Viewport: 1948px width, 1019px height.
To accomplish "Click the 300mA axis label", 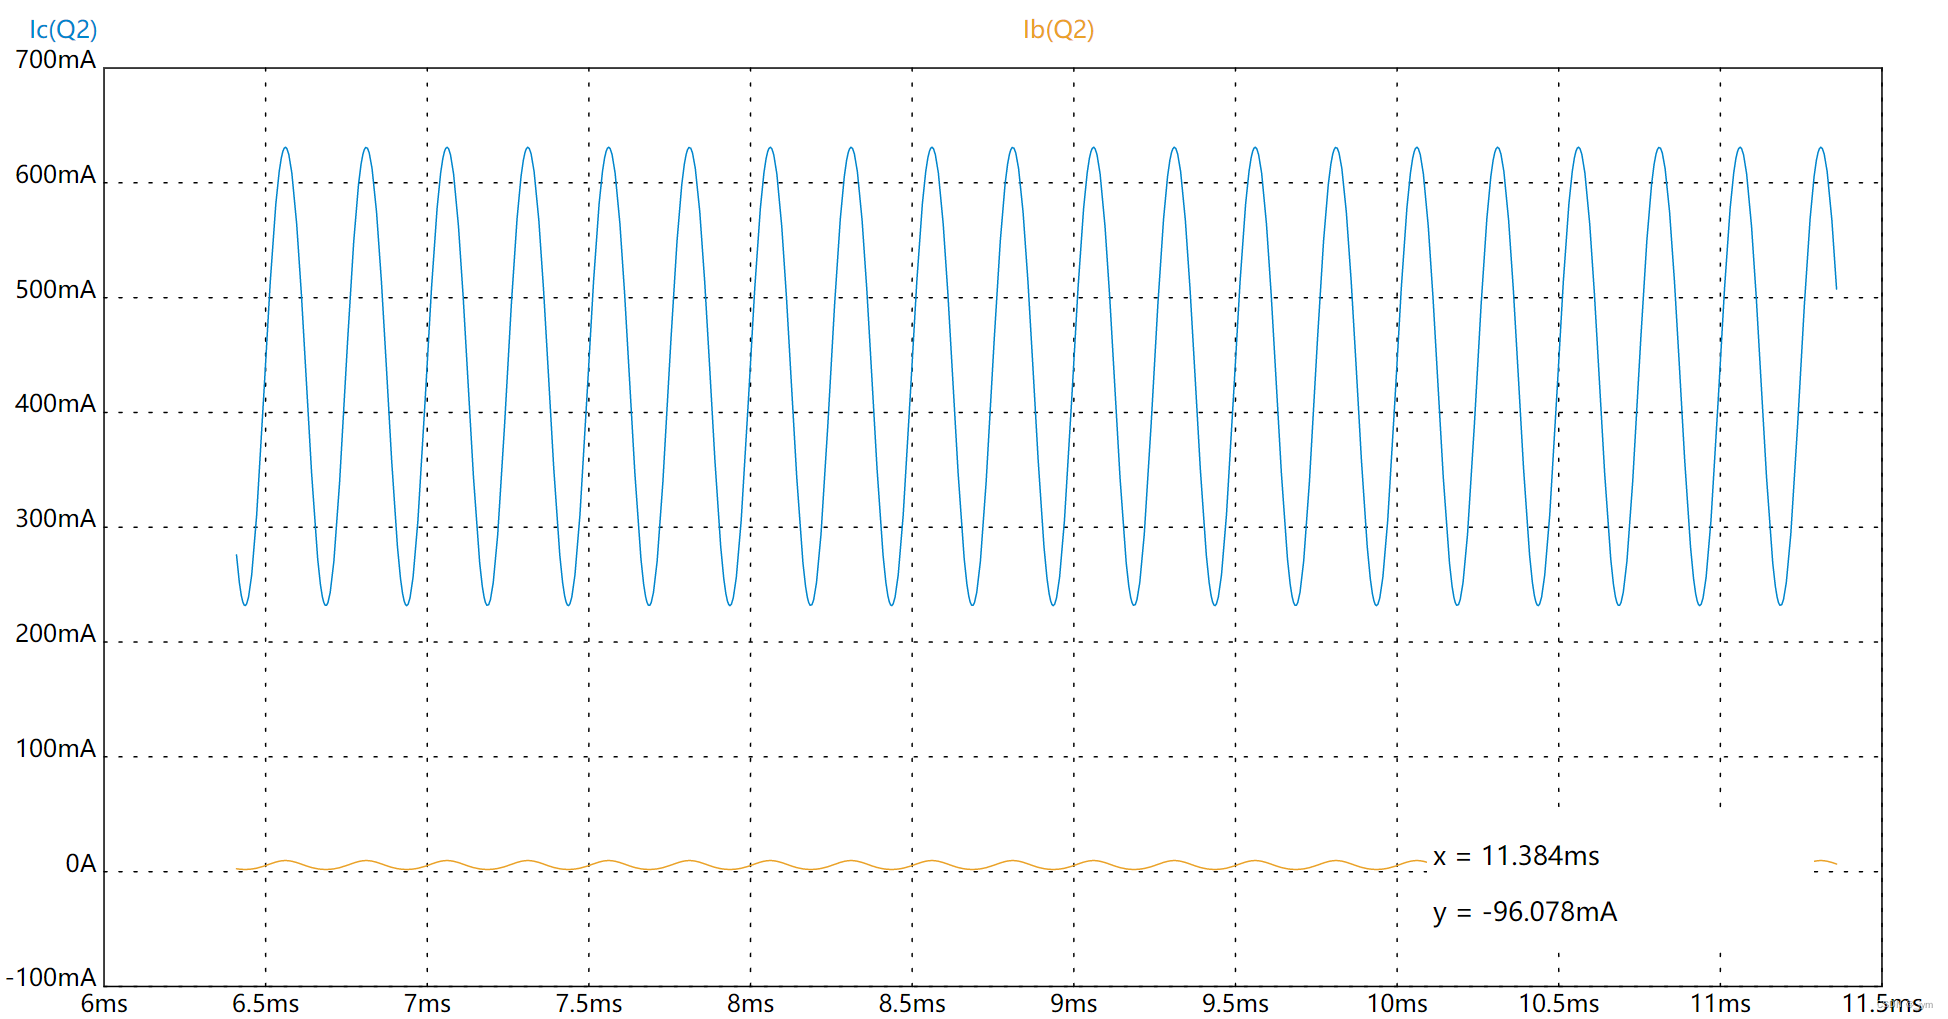I will pos(56,519).
